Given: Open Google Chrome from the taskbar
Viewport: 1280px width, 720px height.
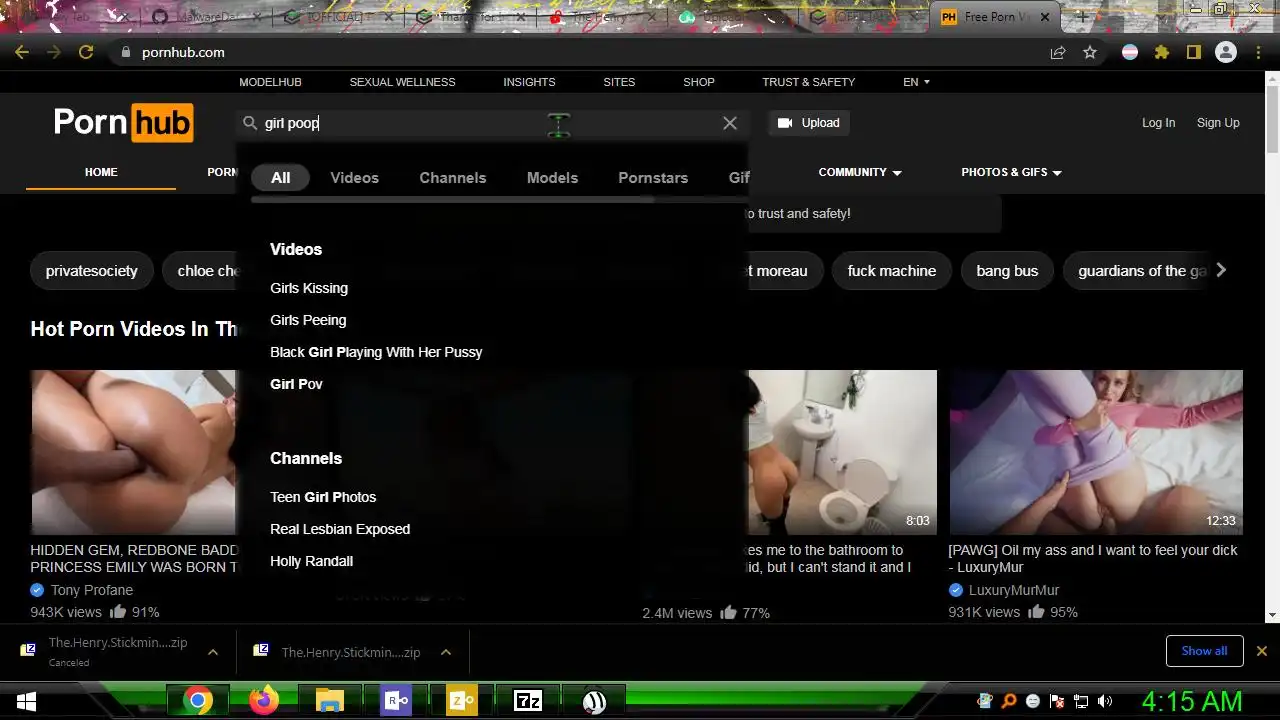Looking at the screenshot, I should (198, 701).
